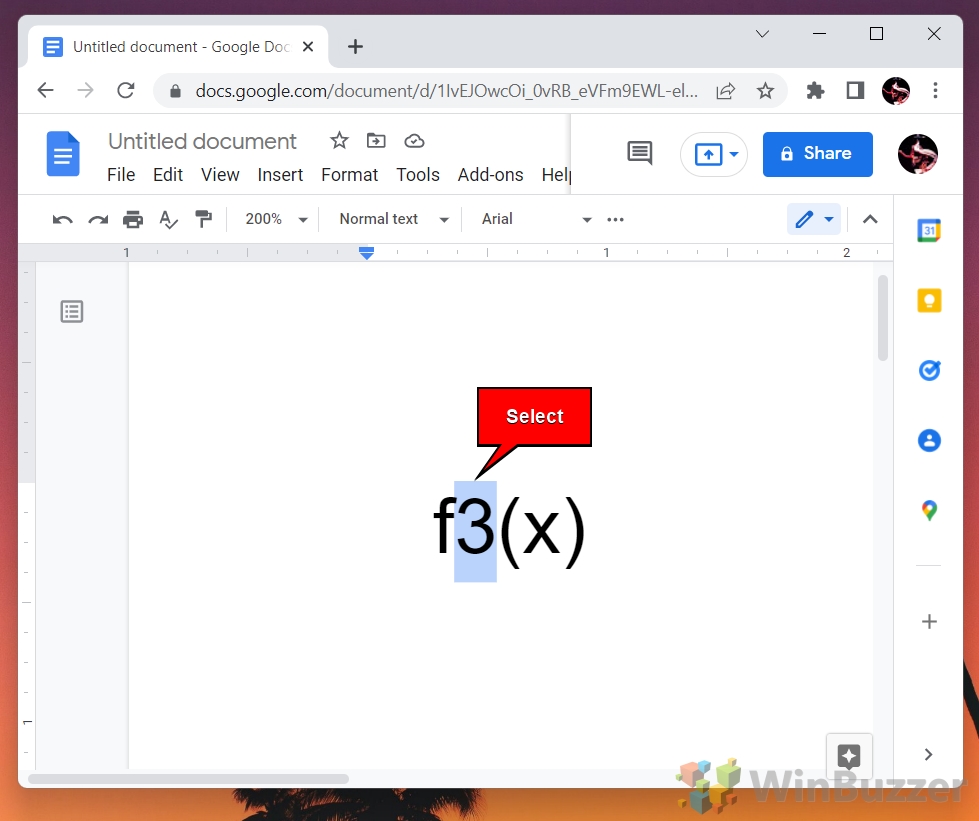The height and width of the screenshot is (821, 979).
Task: Open Chrome three-dot menu
Action: pos(935,91)
